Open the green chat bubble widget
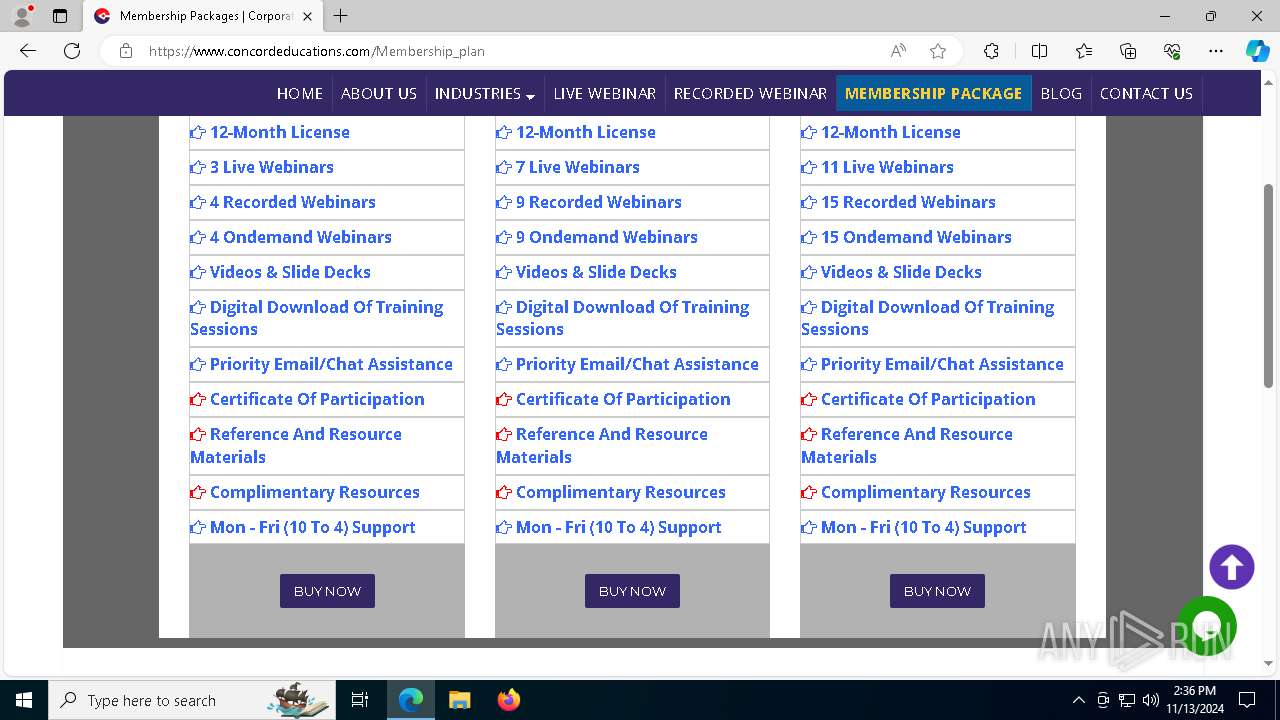 point(1207,626)
